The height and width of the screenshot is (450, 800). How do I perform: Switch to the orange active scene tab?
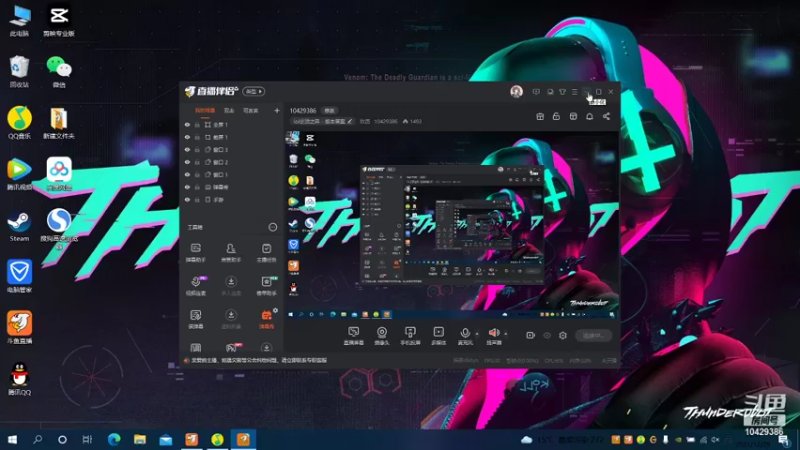pos(205,111)
